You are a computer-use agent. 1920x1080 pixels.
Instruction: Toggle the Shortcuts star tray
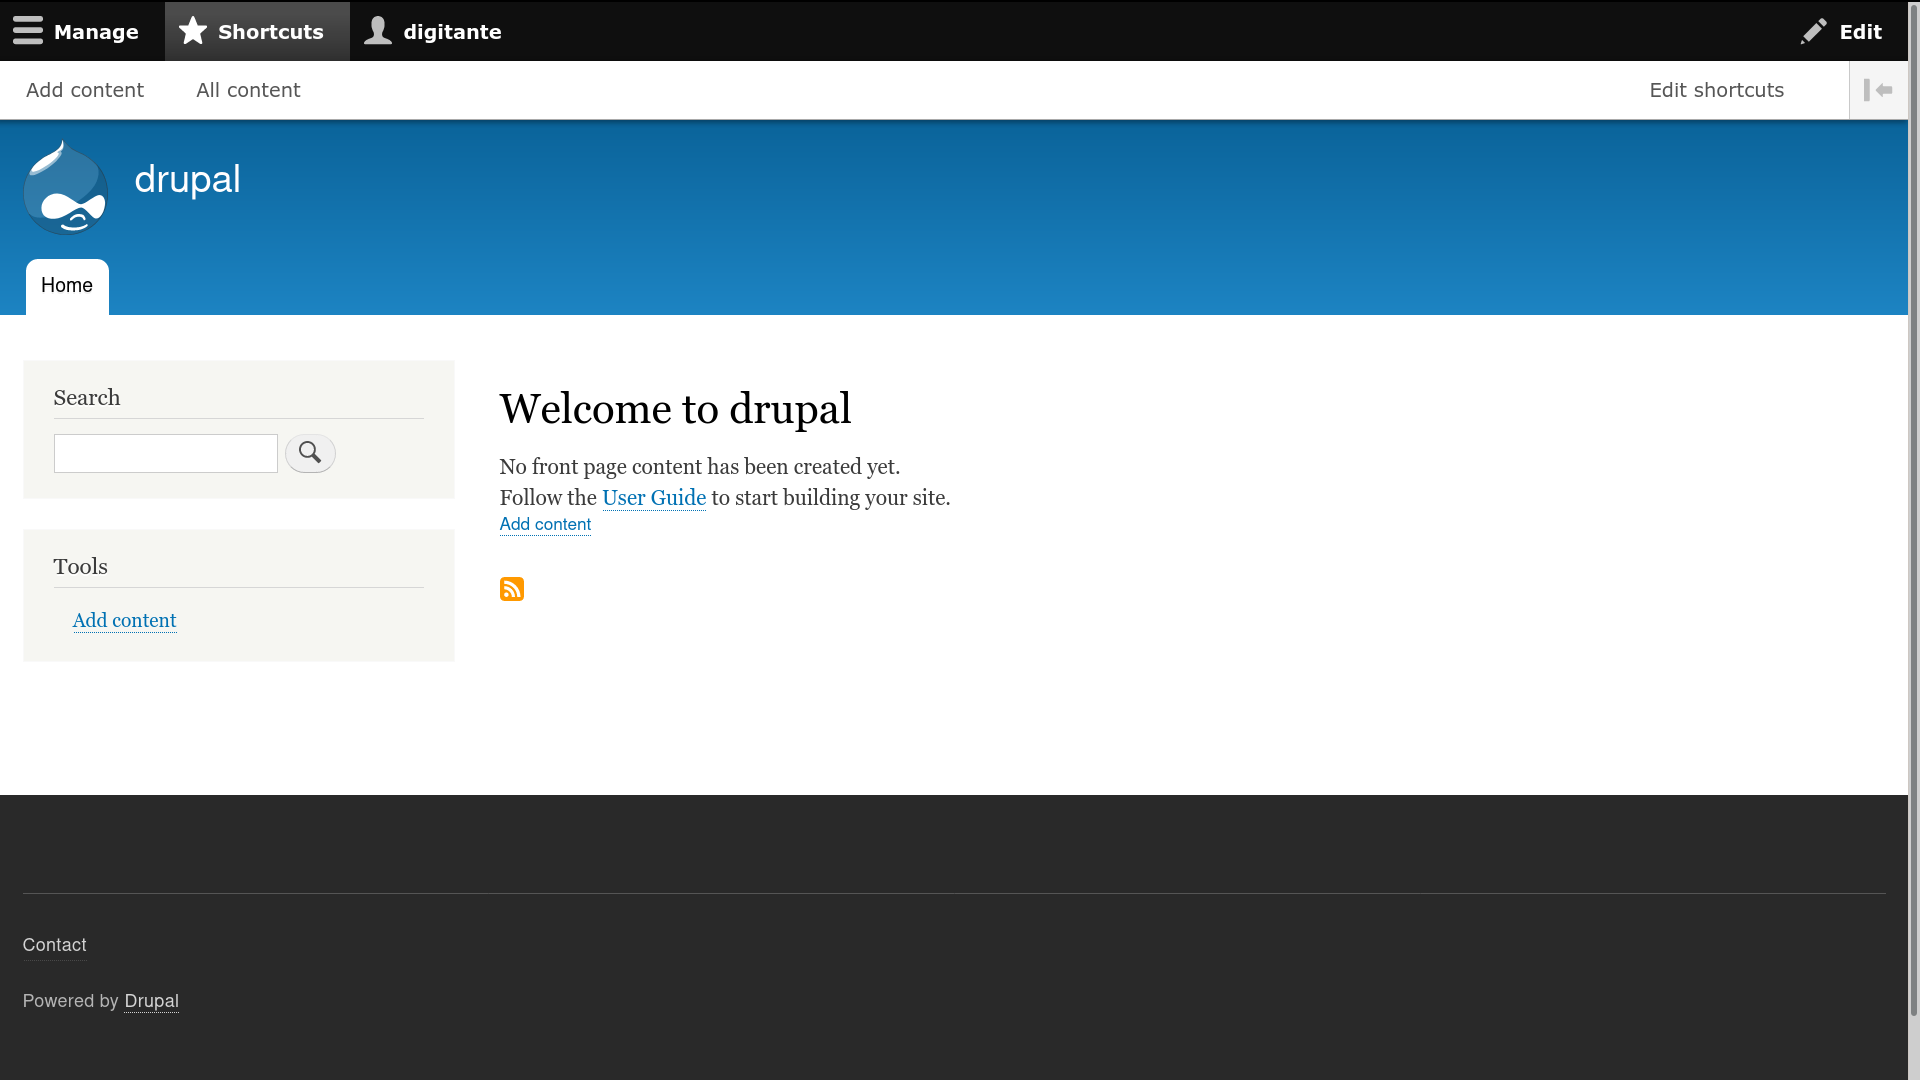point(252,31)
